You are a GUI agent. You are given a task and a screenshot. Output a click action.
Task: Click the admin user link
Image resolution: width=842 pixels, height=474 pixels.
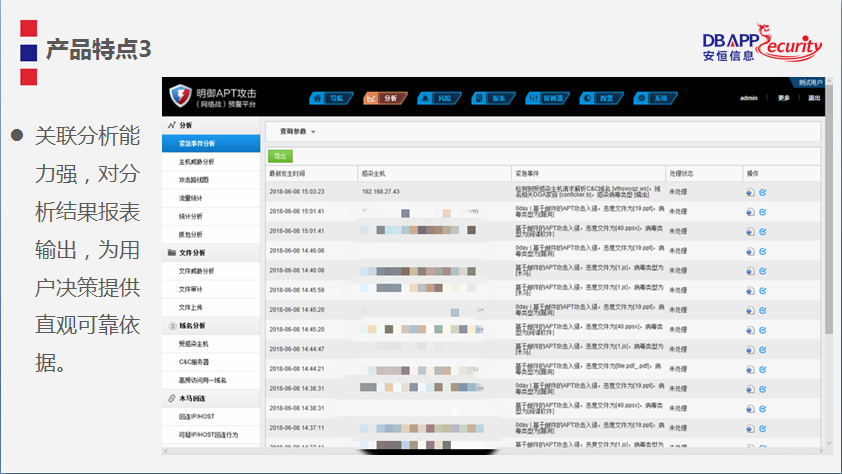tap(749, 98)
